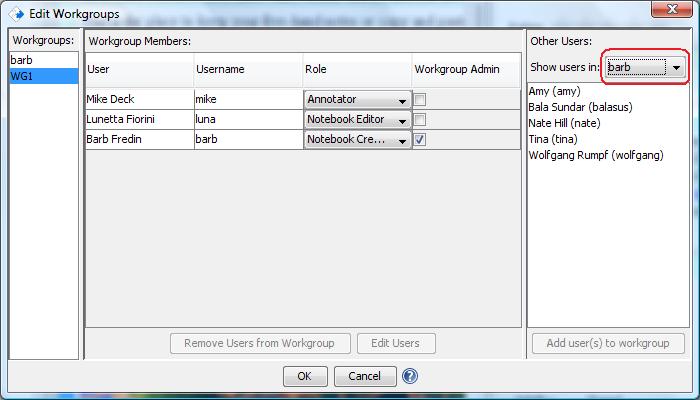Click the Lunetta Fiorini user cell
The height and width of the screenshot is (400, 700).
[x=139, y=119]
